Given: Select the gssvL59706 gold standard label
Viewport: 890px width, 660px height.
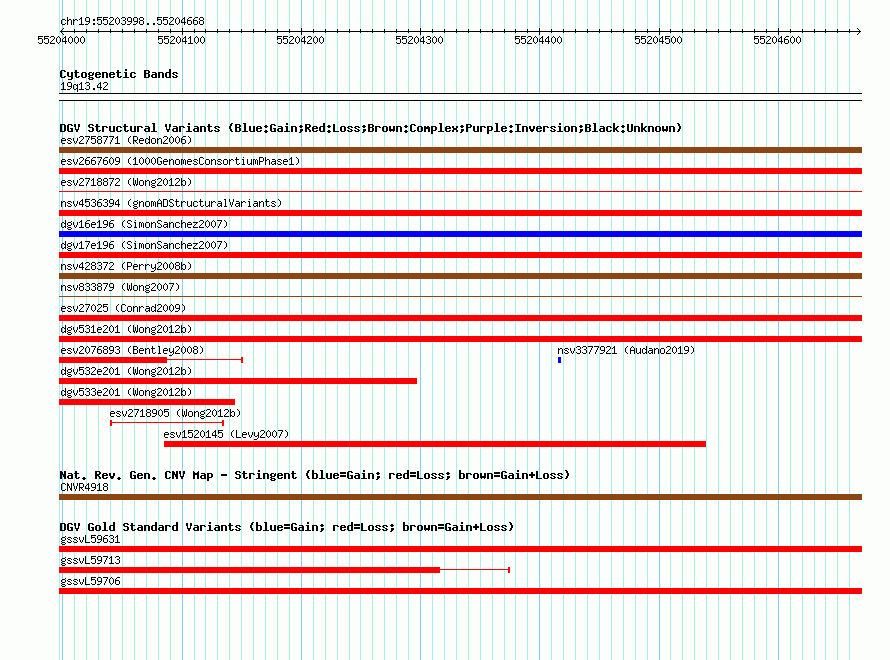Looking at the screenshot, I should [x=90, y=581].
